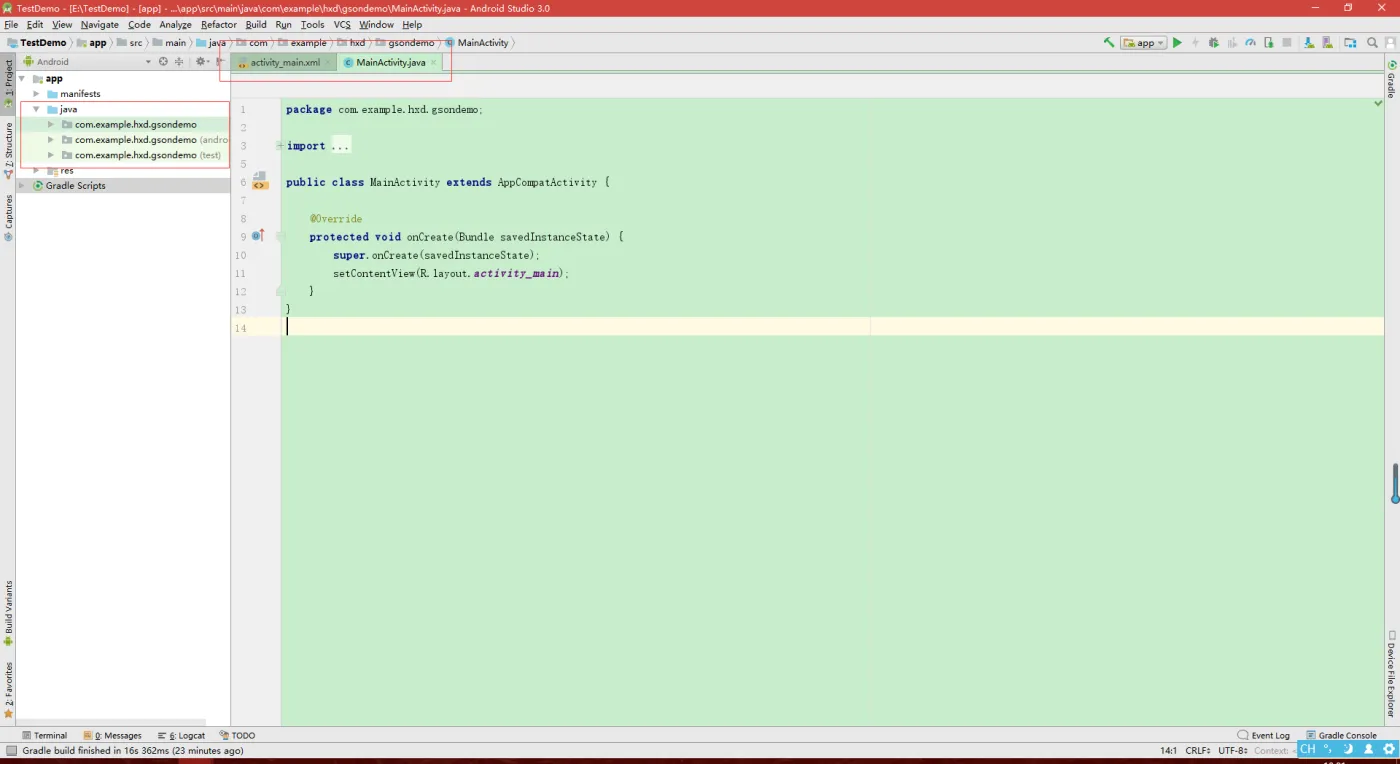Select com.example.hxd.gsondemo (androidTest) package
This screenshot has width=1400, height=764.
click(144, 140)
